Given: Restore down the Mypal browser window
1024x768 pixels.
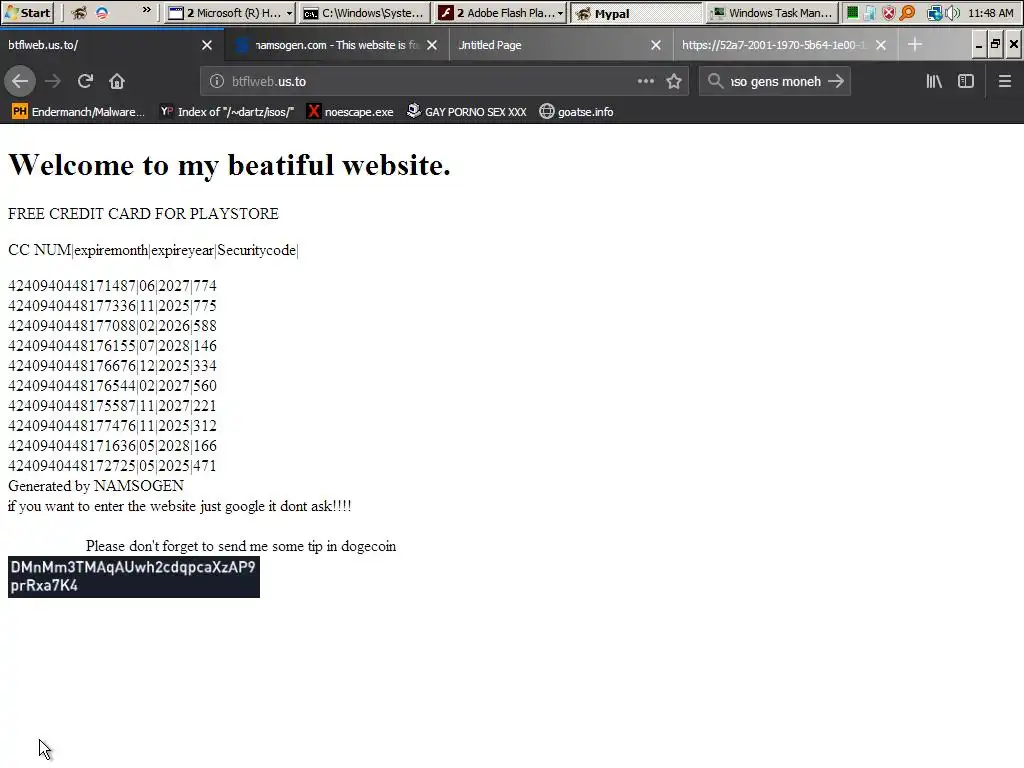Looking at the screenshot, I should coord(995,44).
